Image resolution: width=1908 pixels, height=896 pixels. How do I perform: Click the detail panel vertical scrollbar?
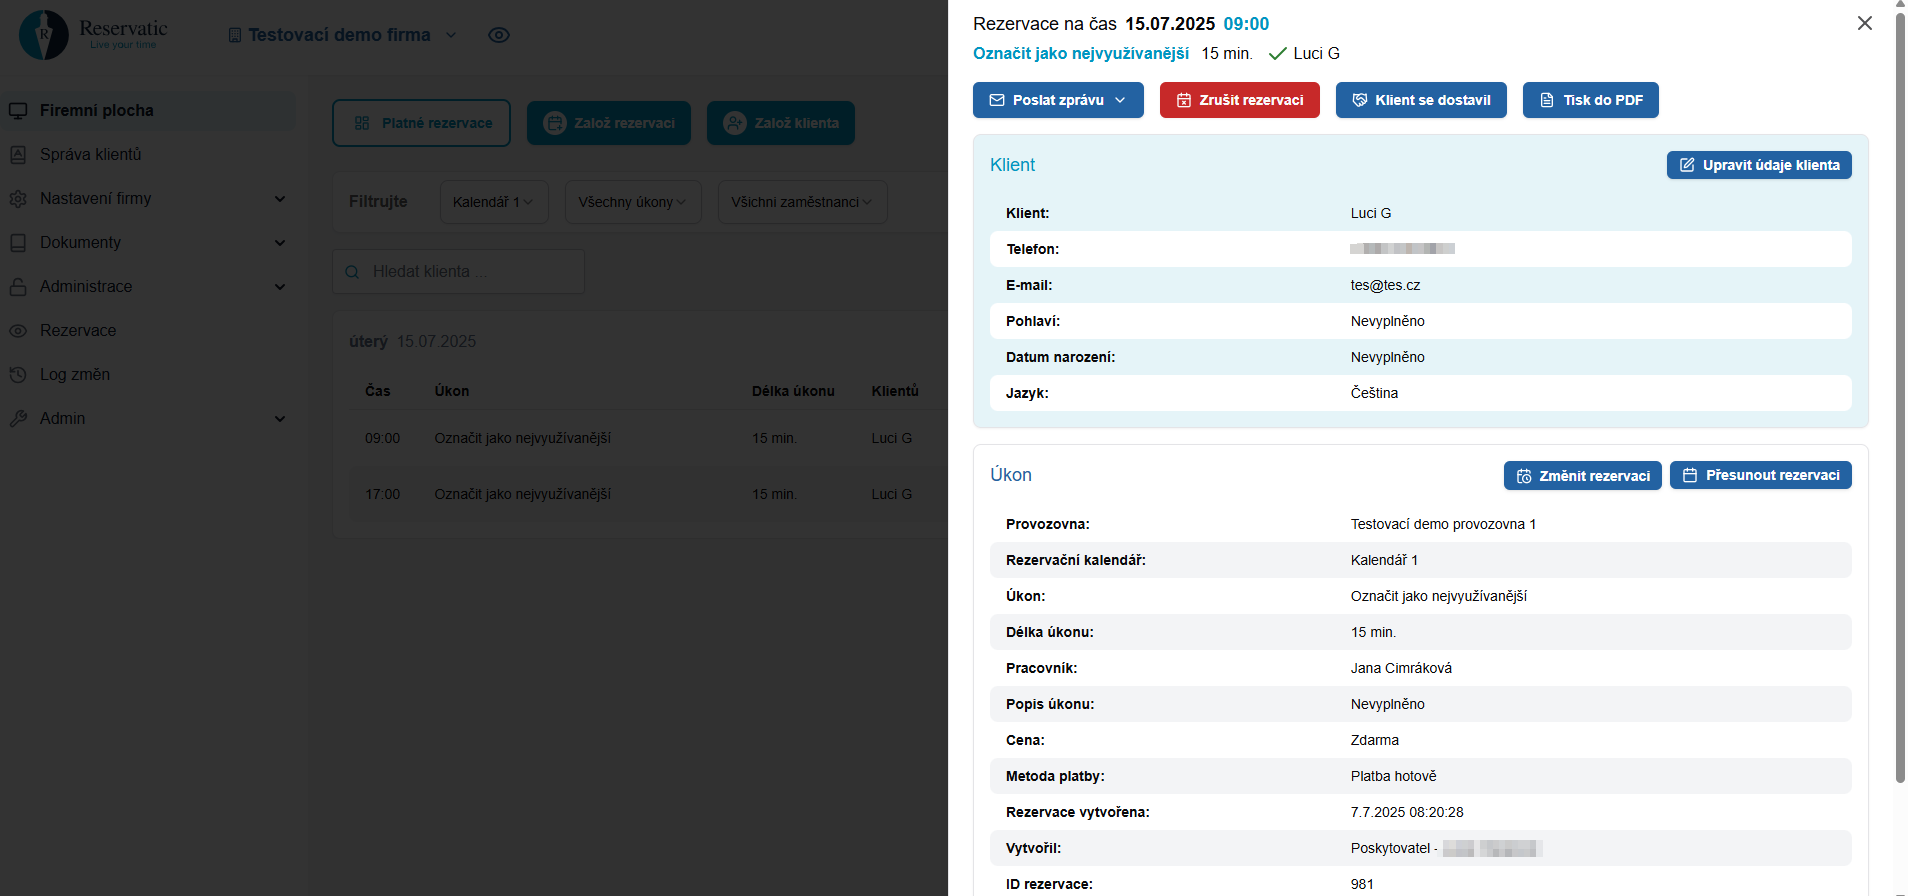click(1900, 400)
